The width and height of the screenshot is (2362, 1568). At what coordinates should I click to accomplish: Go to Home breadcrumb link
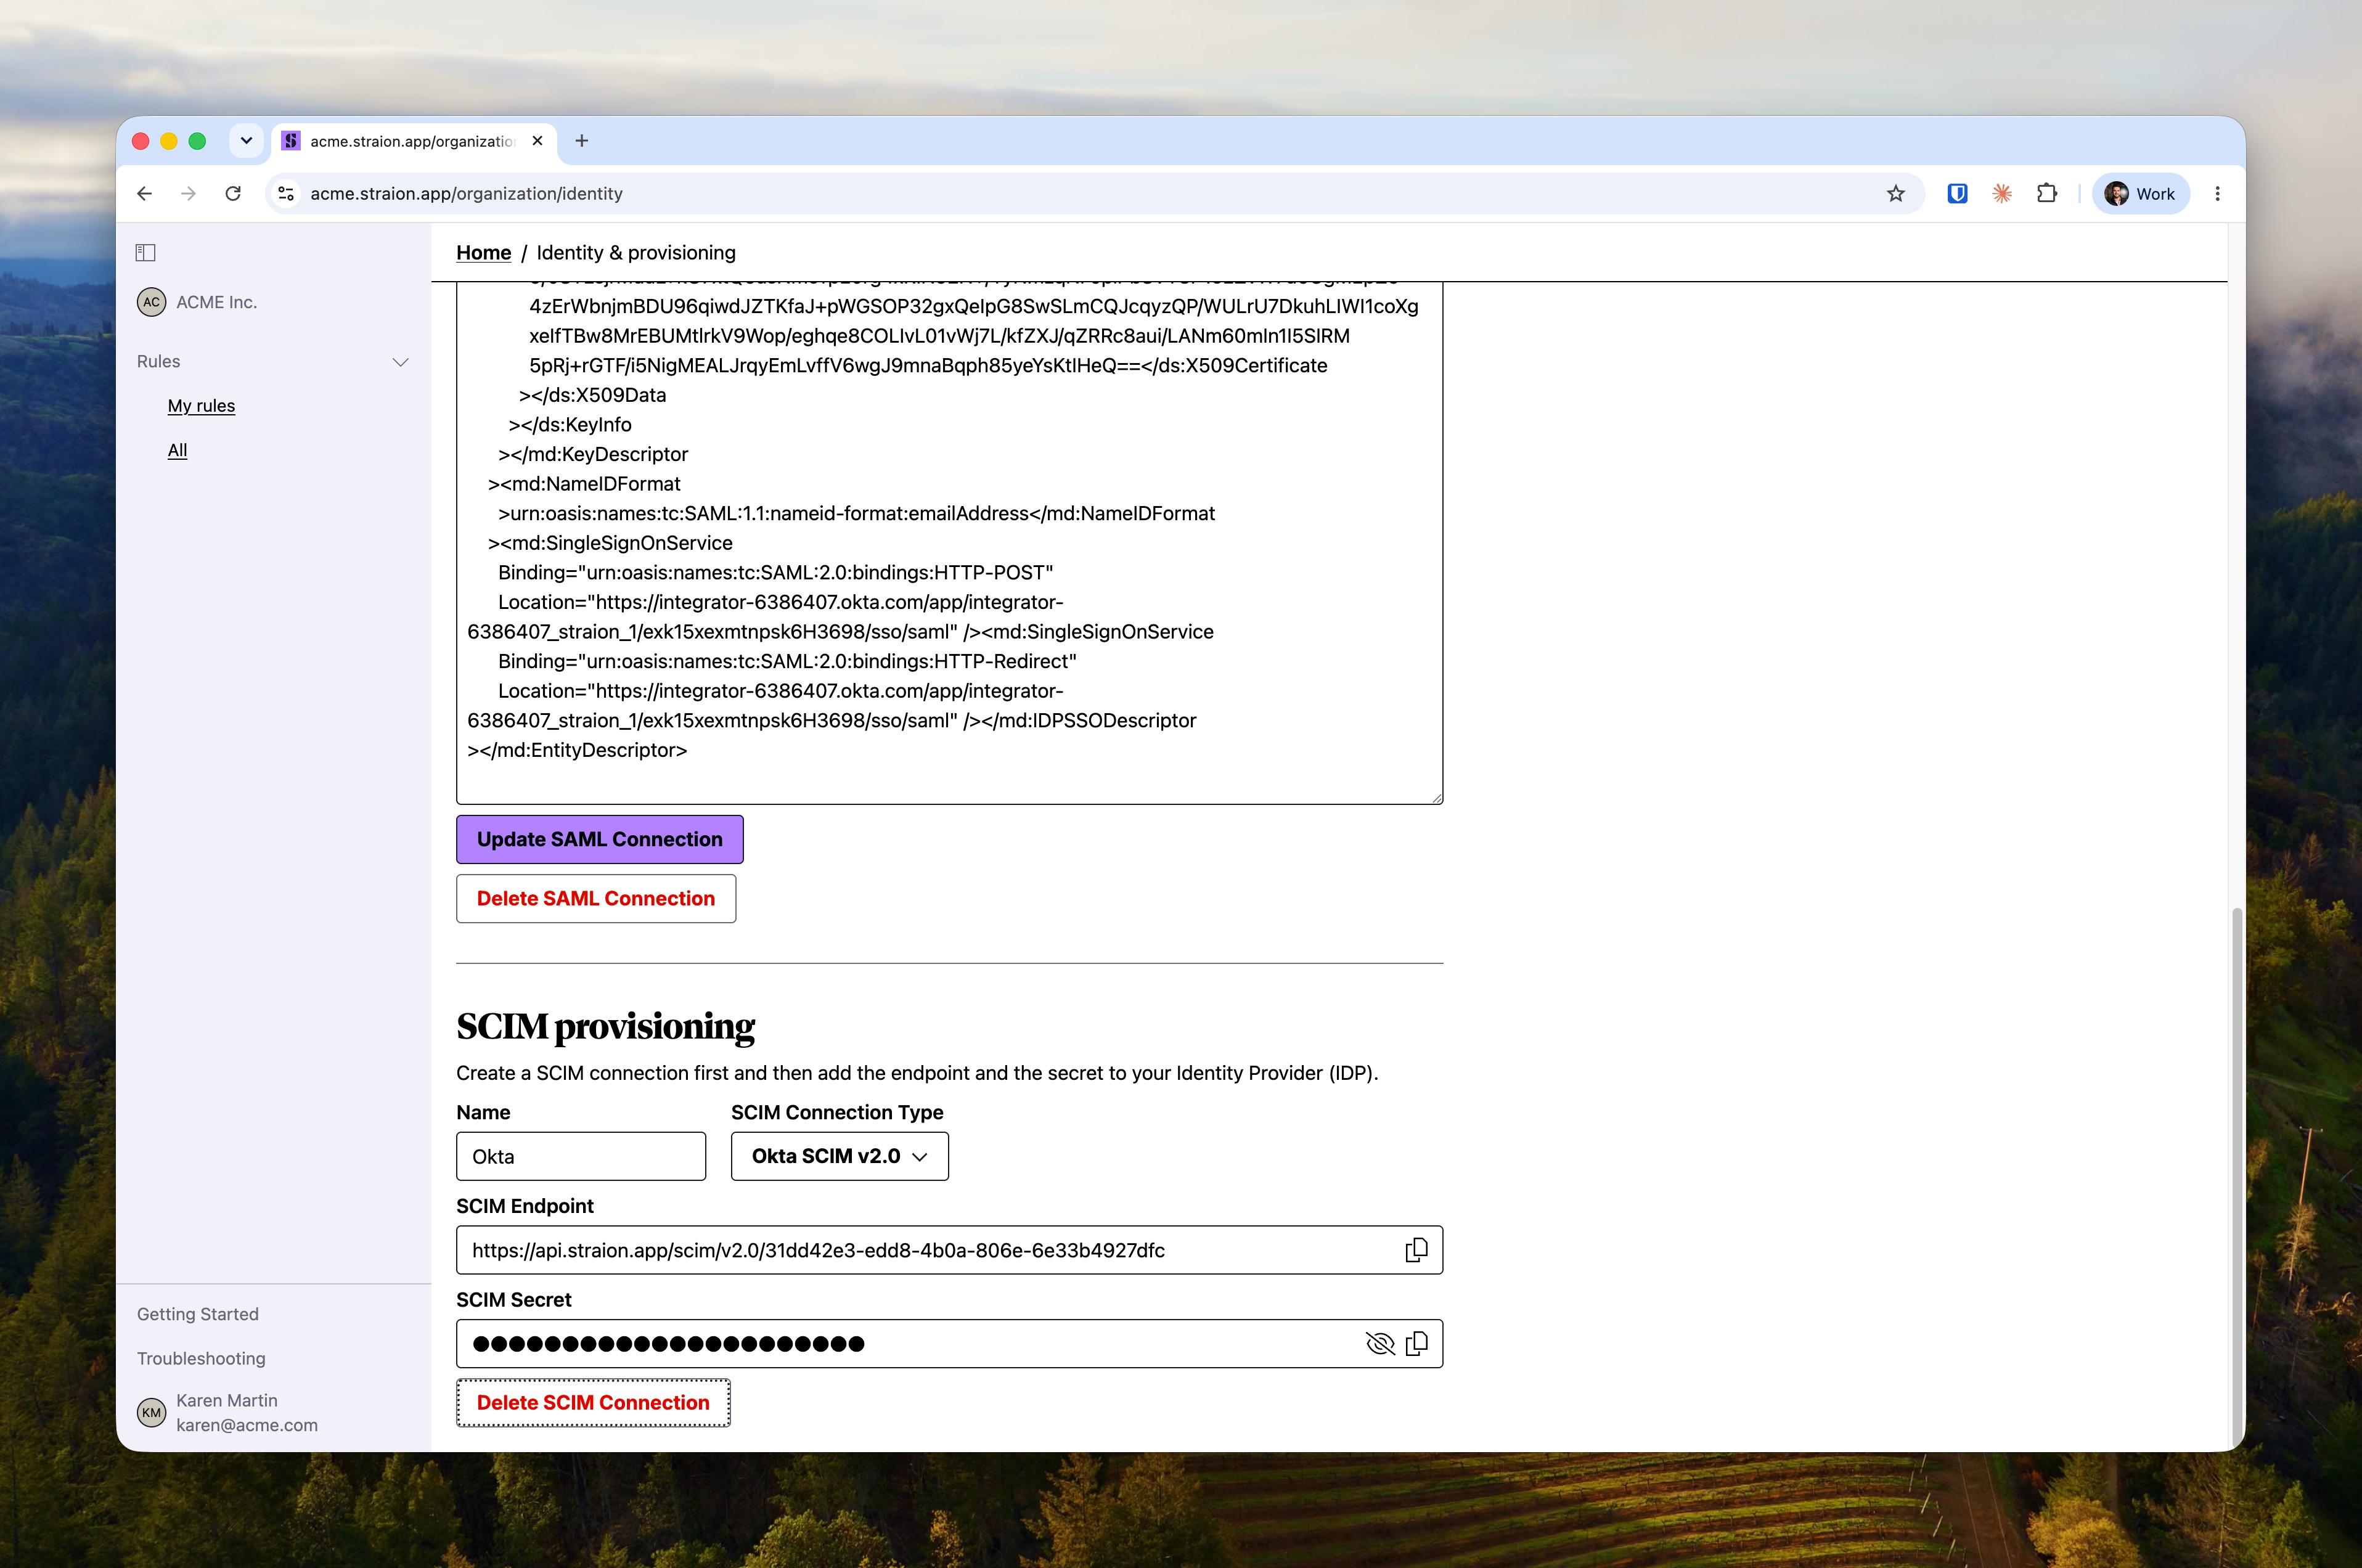tap(484, 253)
